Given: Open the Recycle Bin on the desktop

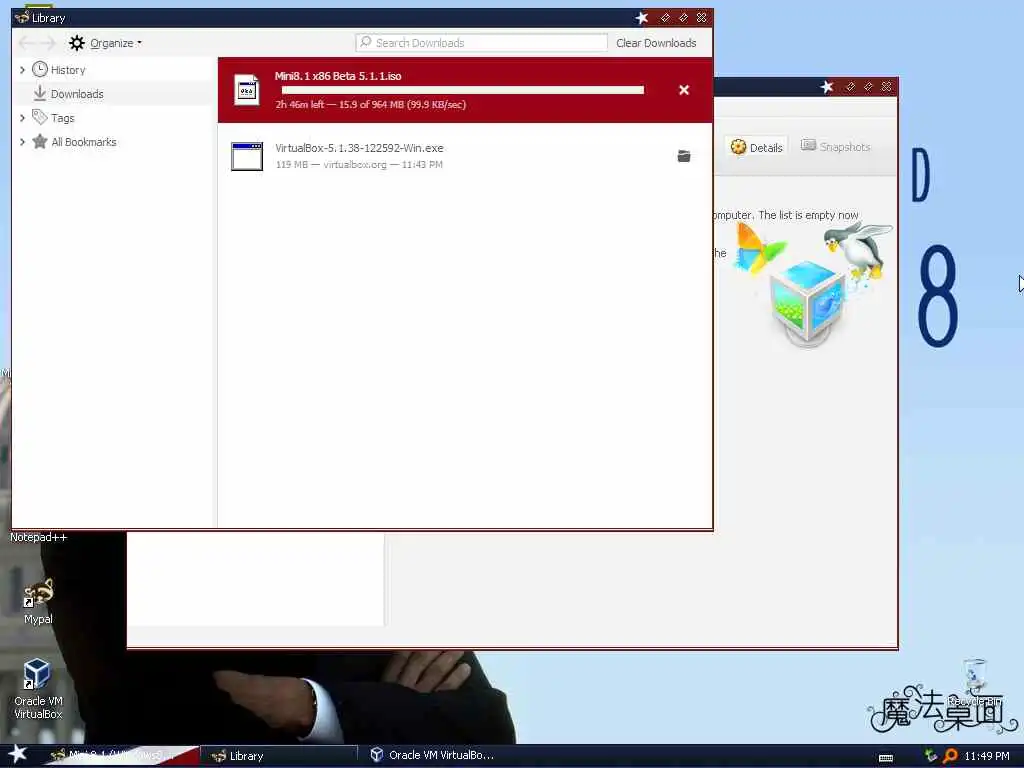Looking at the screenshot, I should (x=974, y=682).
